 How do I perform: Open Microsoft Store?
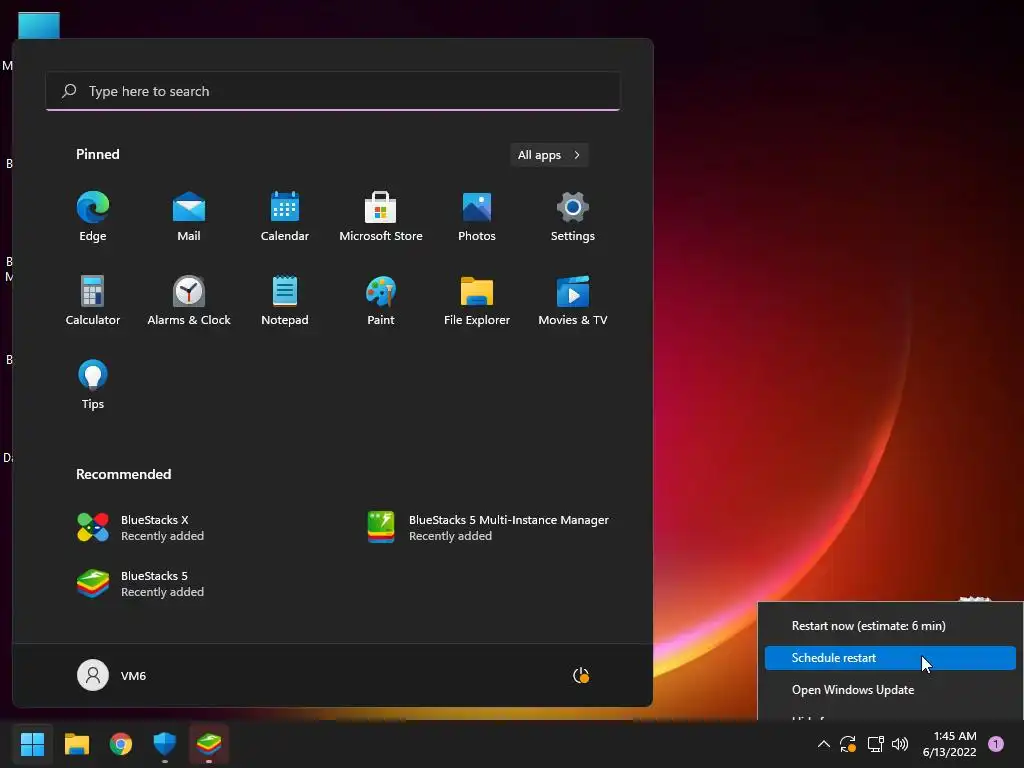[x=381, y=217]
